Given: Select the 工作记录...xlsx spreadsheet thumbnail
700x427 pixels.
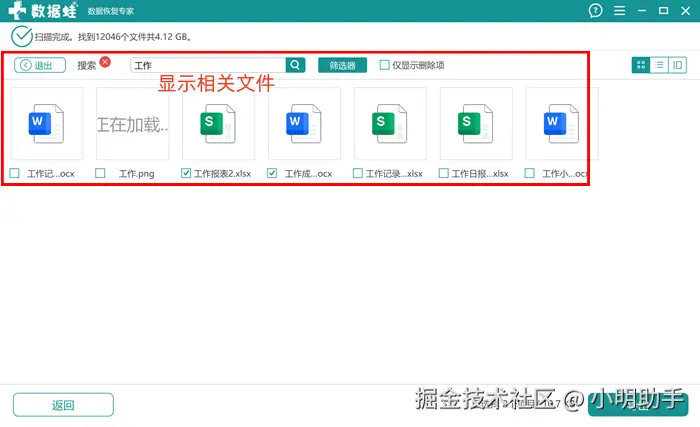Looking at the screenshot, I should (390, 123).
